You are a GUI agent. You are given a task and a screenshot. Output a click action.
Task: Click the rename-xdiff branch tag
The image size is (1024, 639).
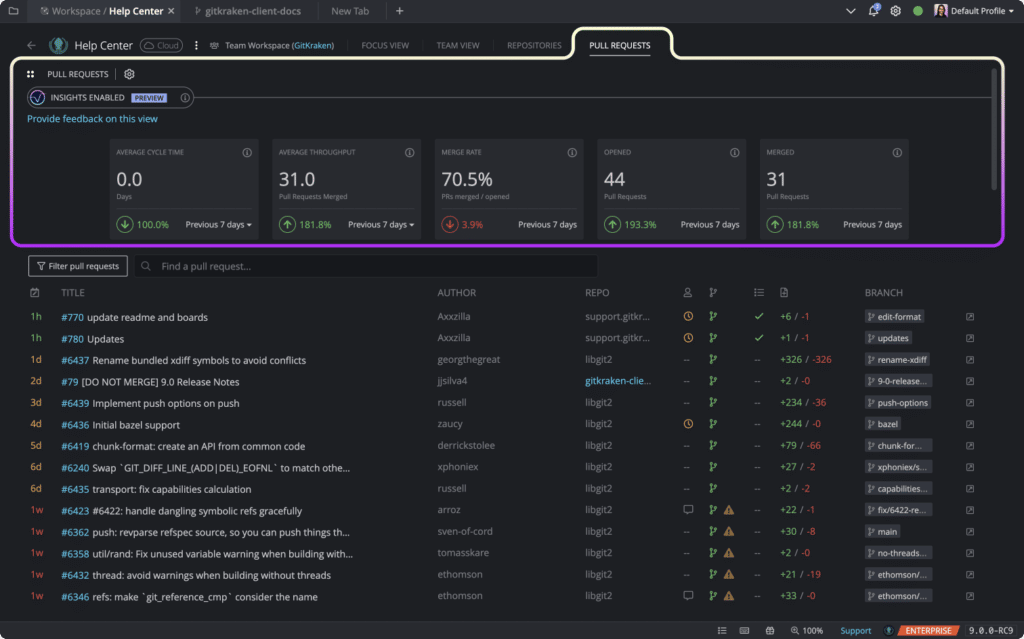(897, 359)
